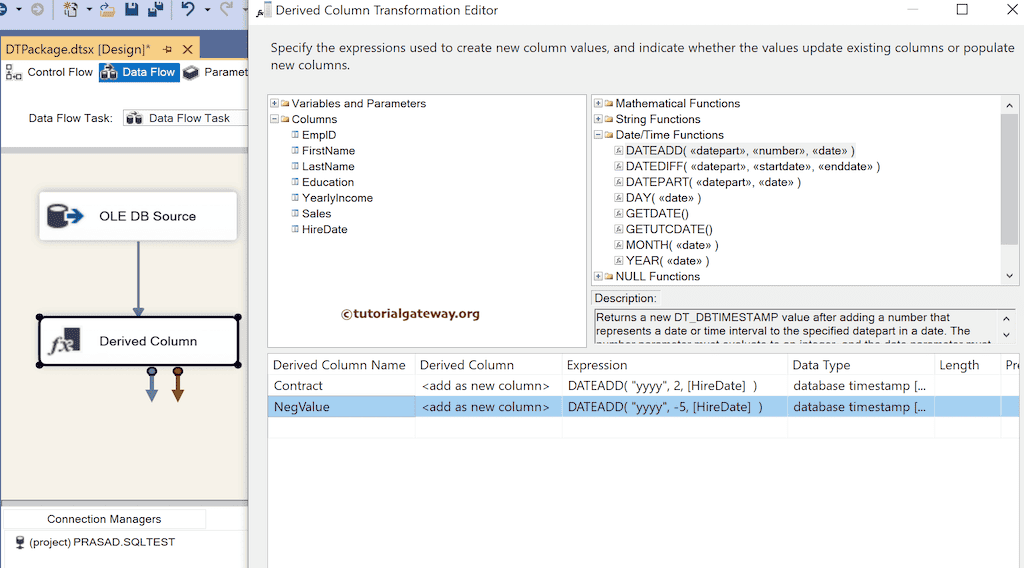Select the HireDate column

click(x=325, y=229)
